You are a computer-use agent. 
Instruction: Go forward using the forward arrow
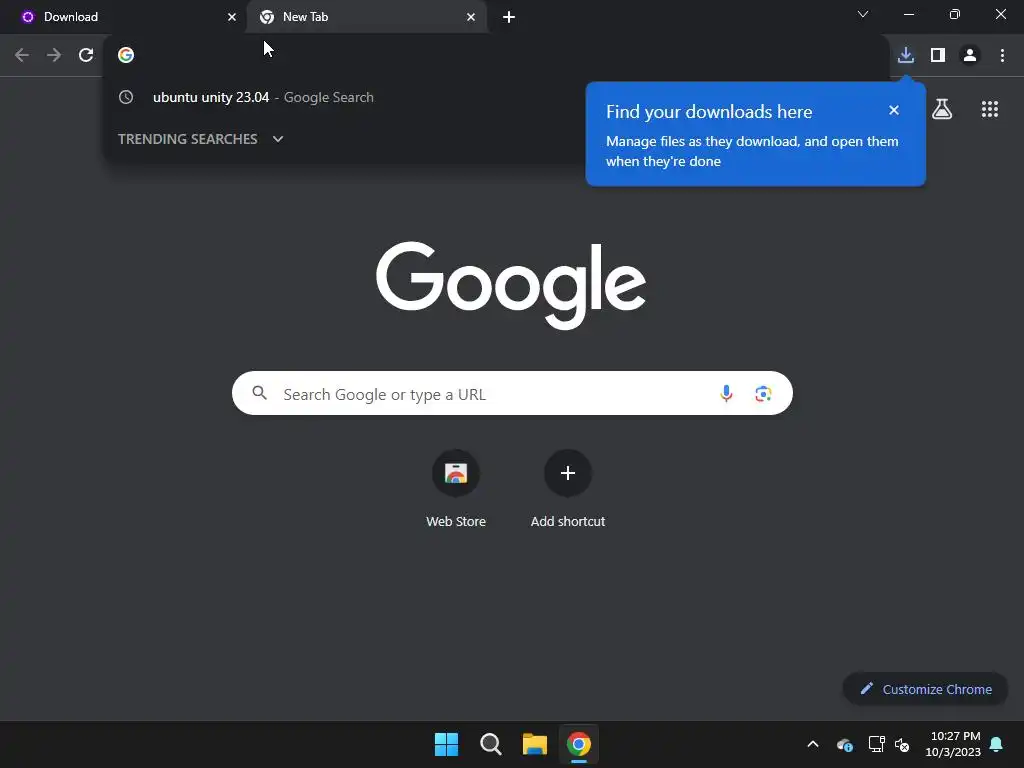click(54, 55)
